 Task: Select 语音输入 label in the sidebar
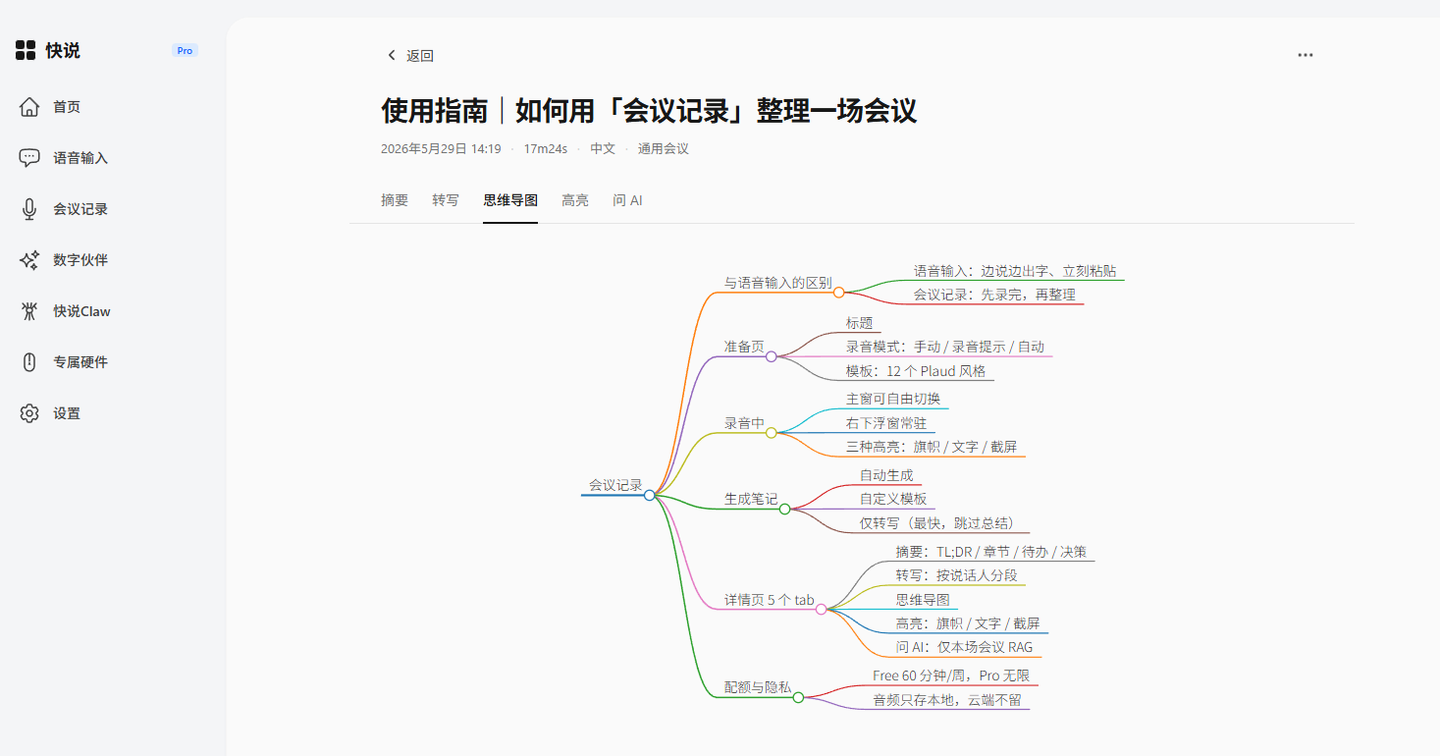coord(81,158)
